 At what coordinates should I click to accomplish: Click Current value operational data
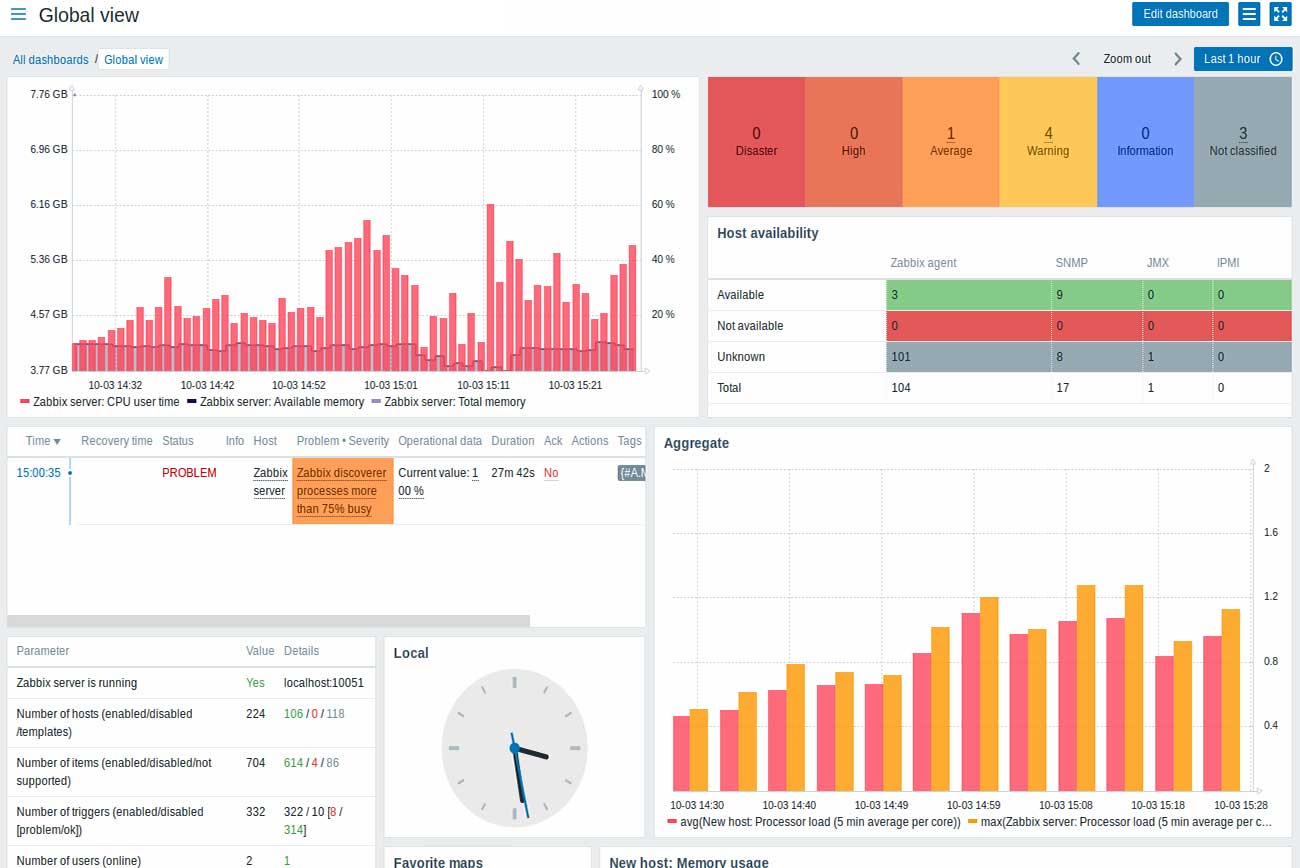point(438,482)
